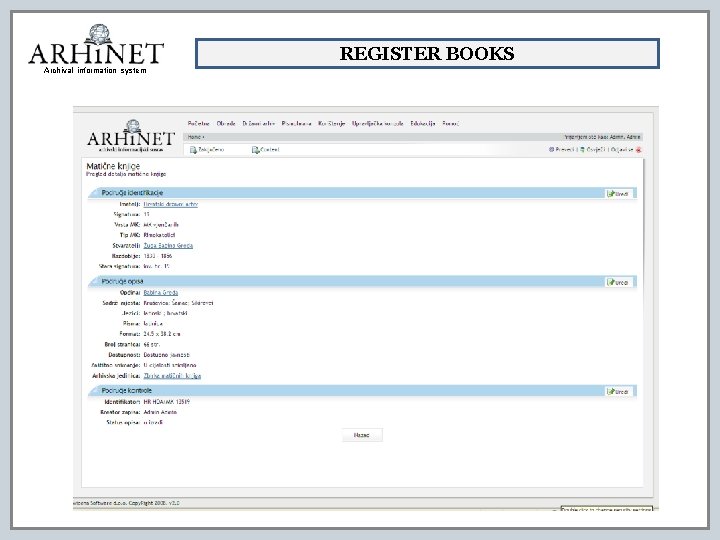
Task: Click the red Odjavi se logout icon
Action: (x=638, y=150)
